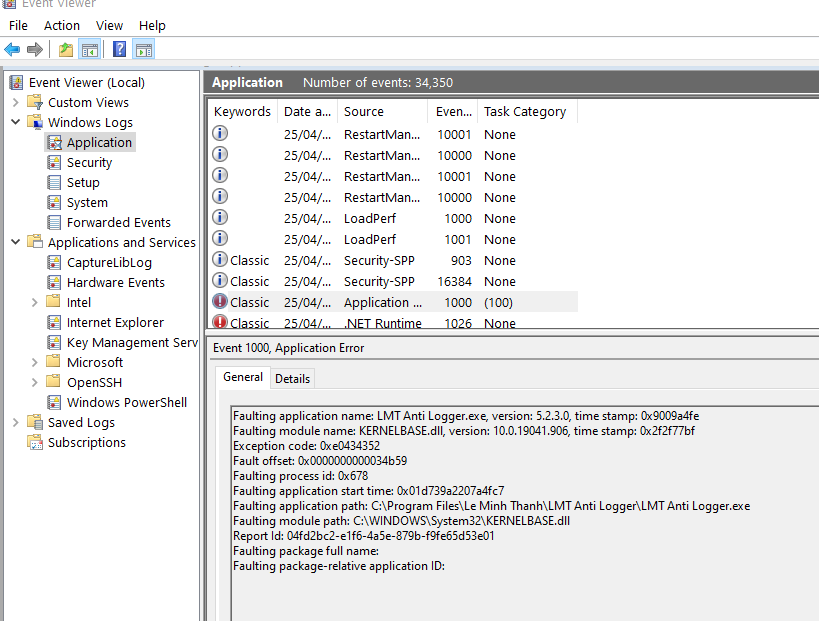Click the CaptureLibLog icon

54,262
